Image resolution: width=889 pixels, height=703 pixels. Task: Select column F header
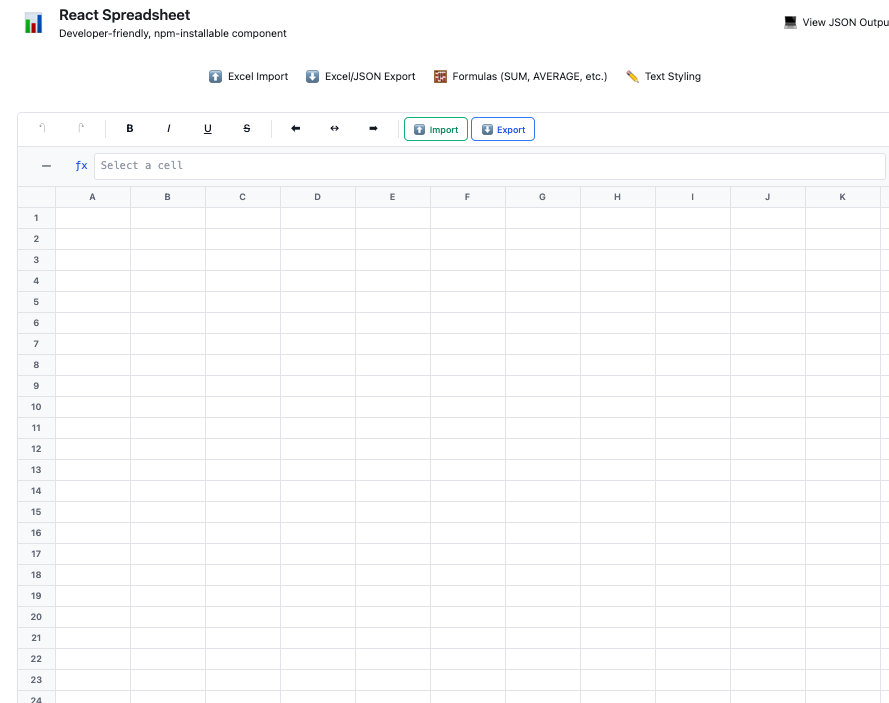coord(468,197)
